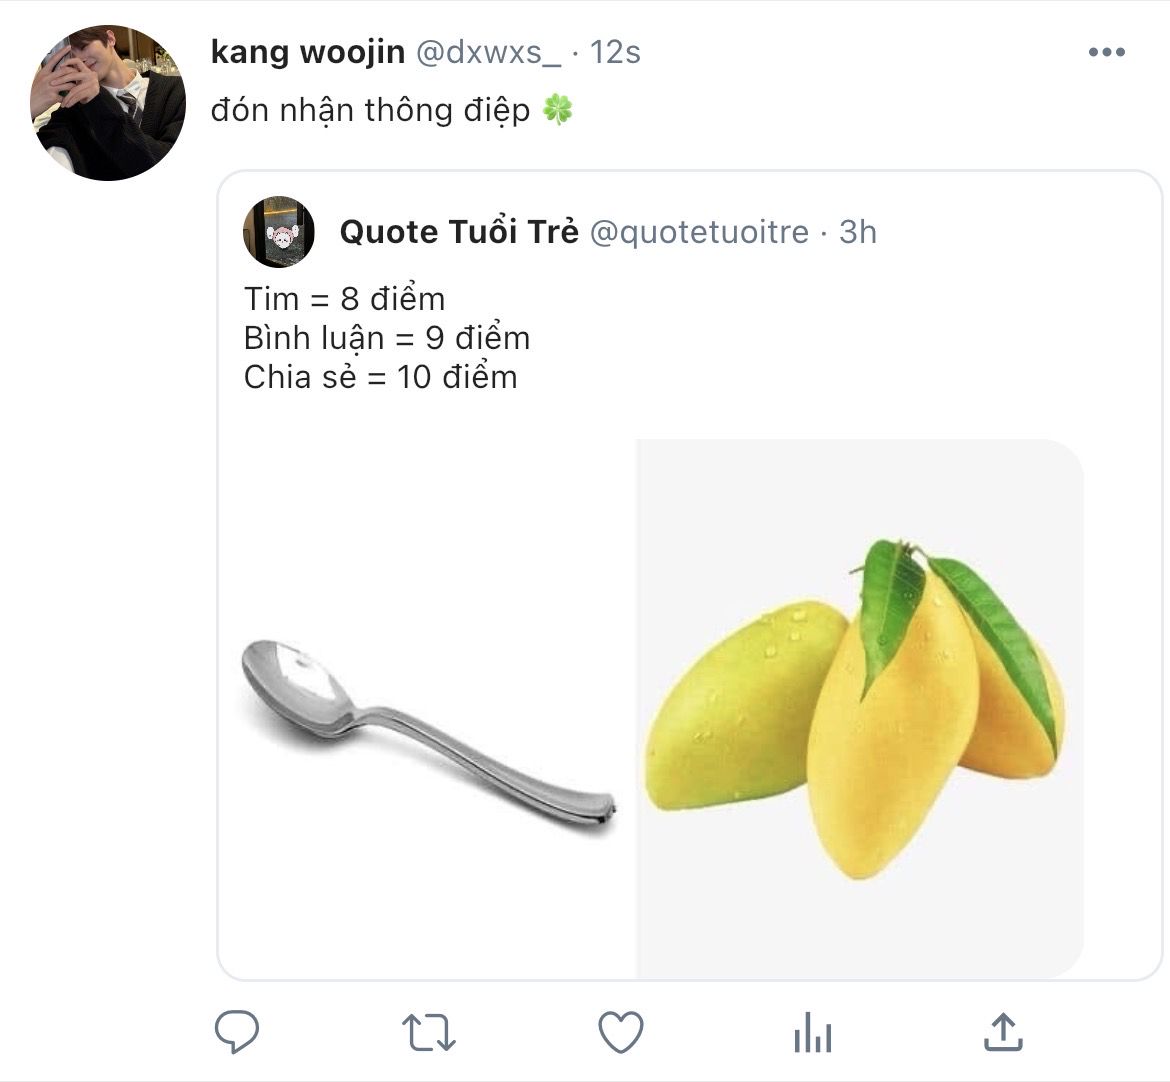
Task: Click the "Tim = 8 điểm" line
Action: point(344,299)
